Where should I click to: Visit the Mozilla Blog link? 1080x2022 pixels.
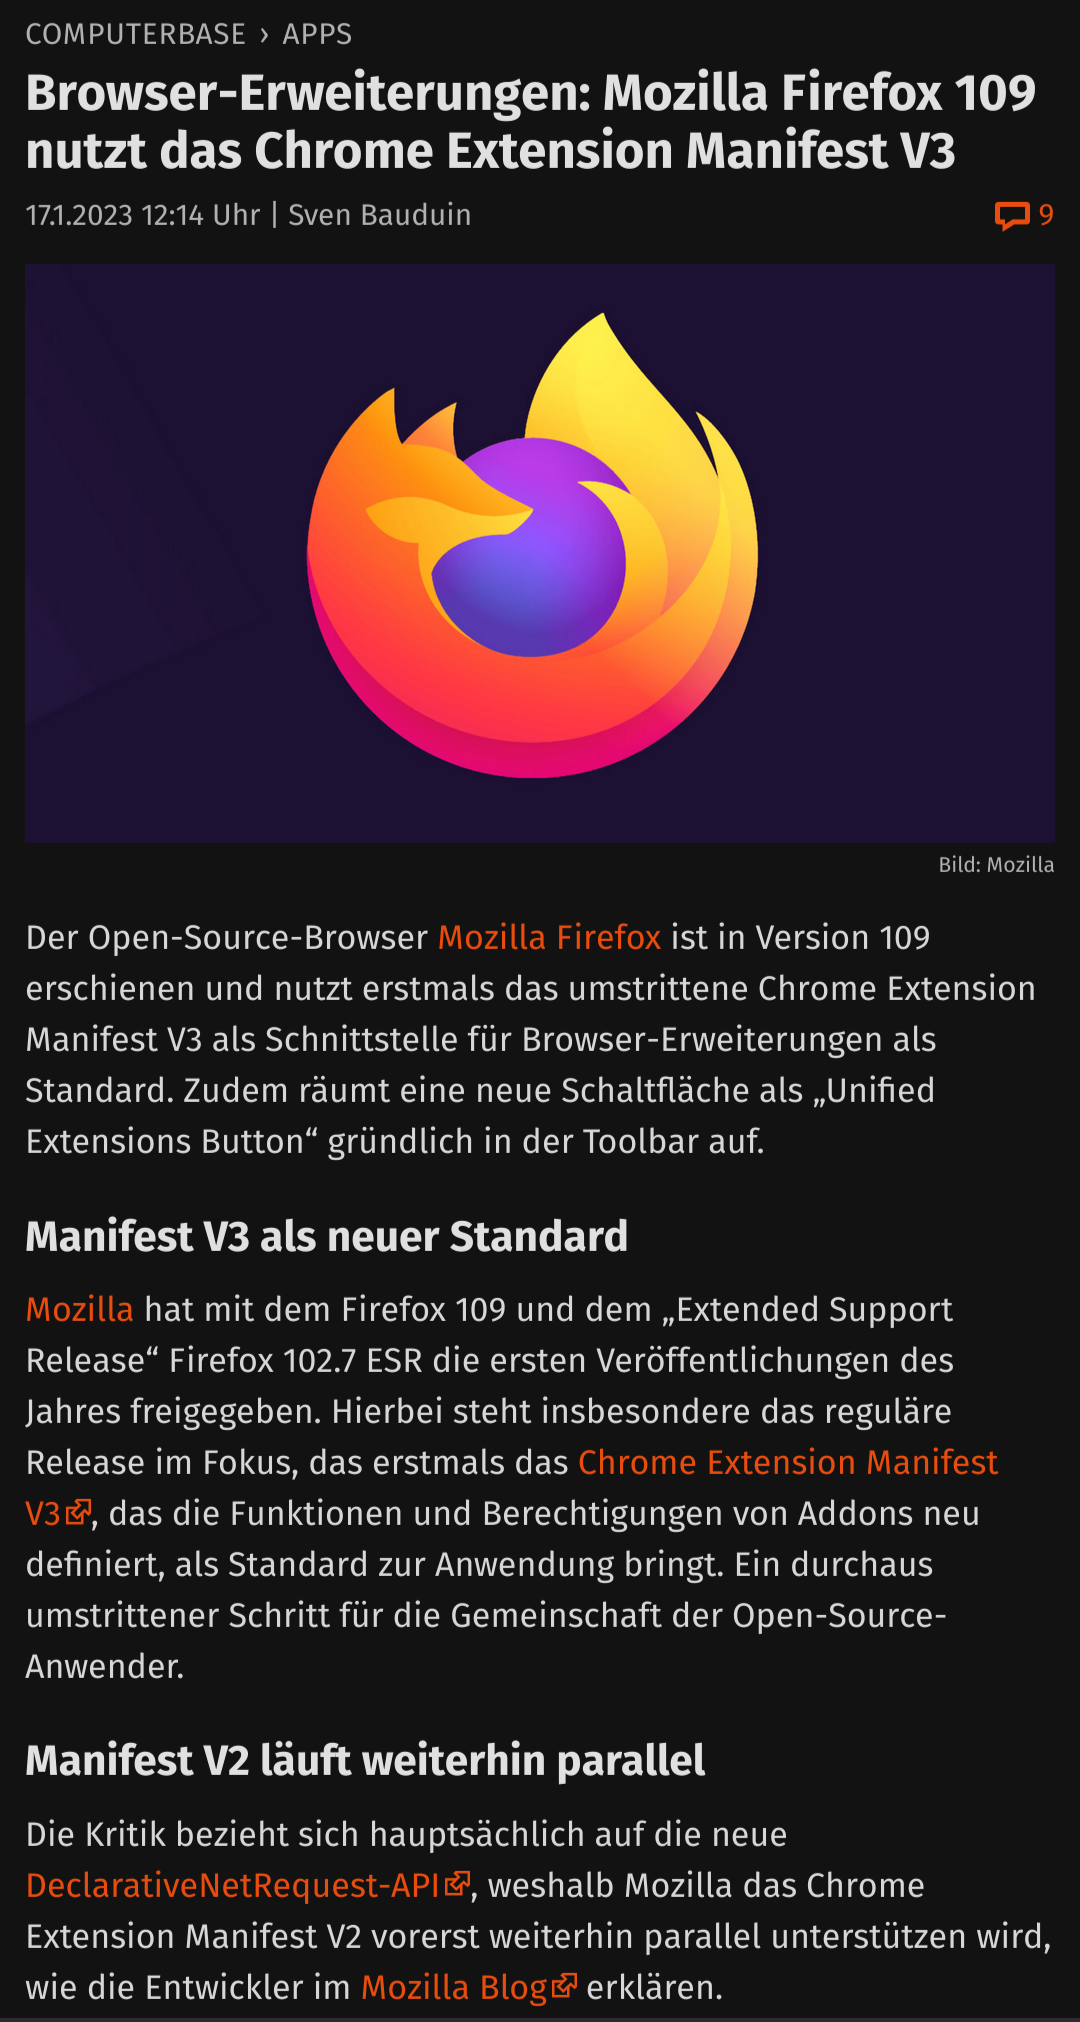point(454,1987)
